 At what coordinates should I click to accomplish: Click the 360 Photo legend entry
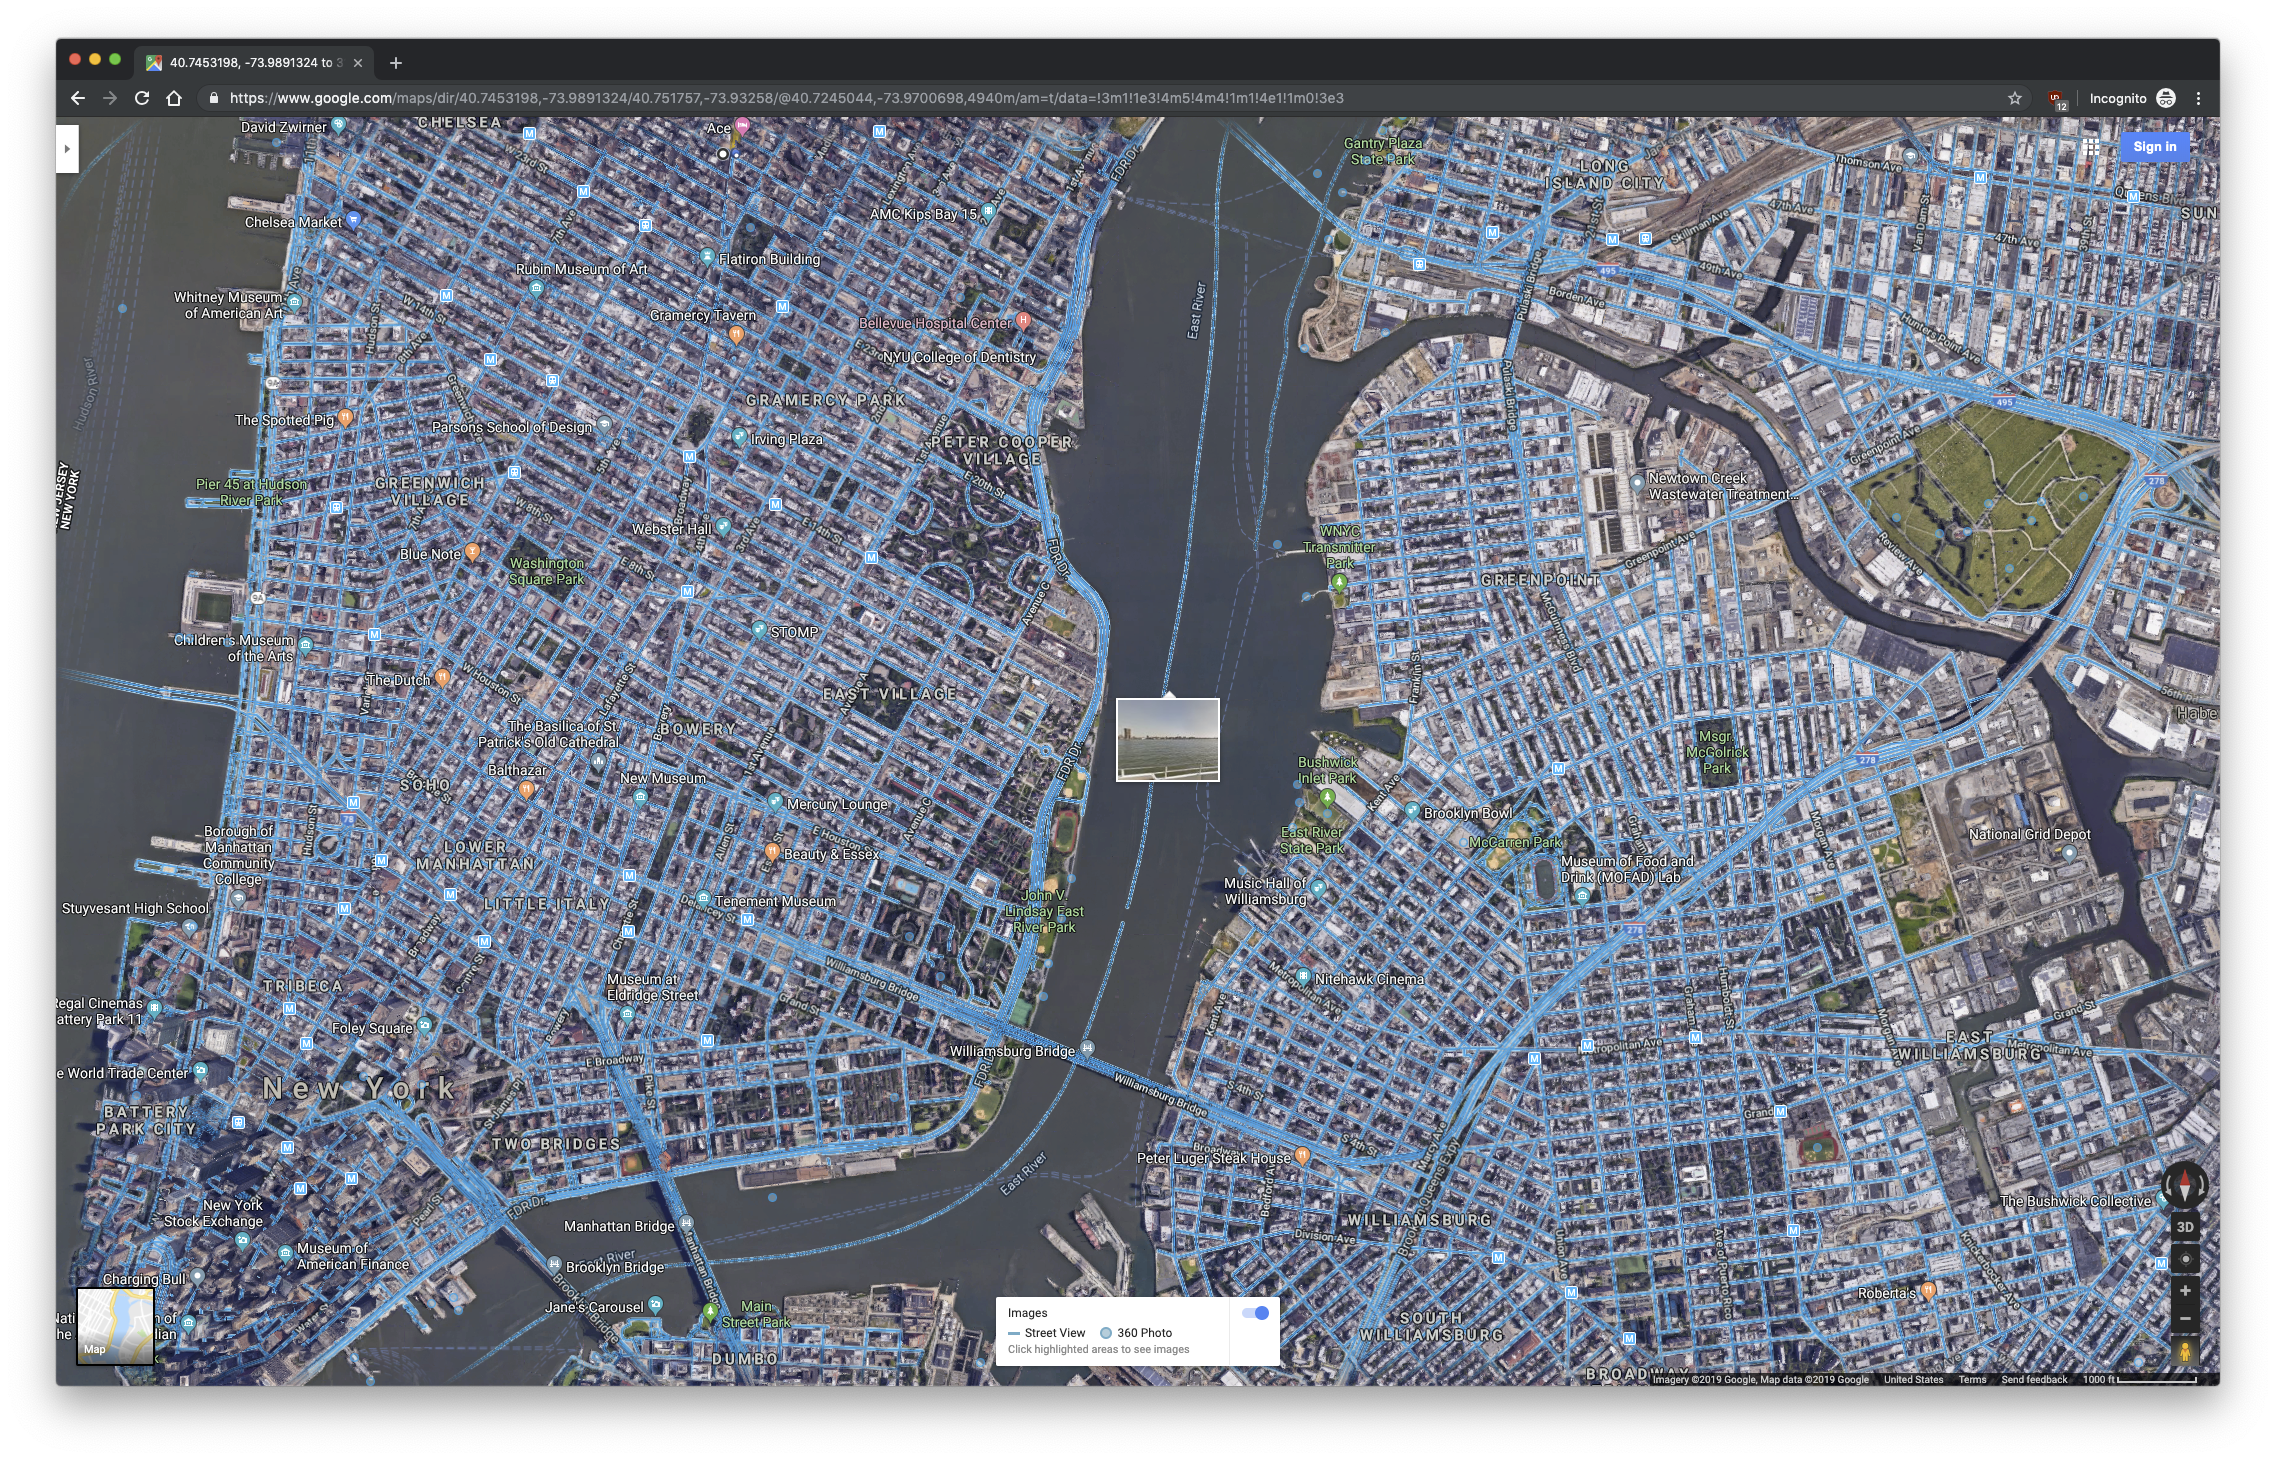click(x=1136, y=1333)
